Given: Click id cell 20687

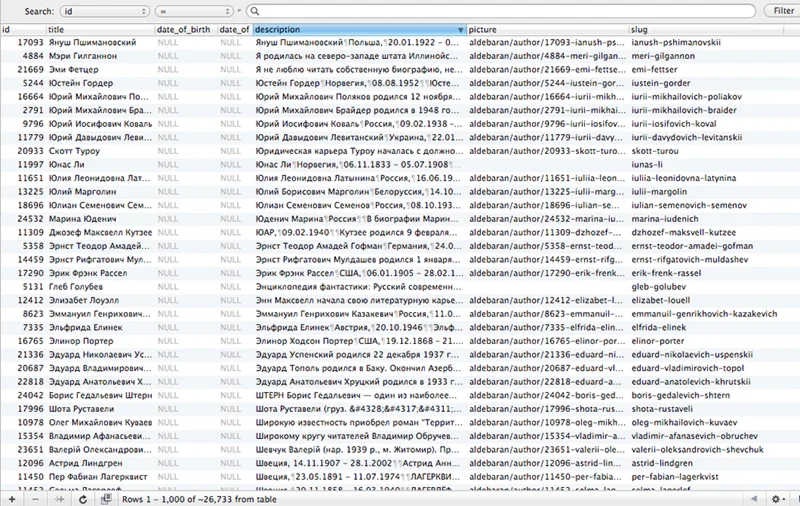Looking at the screenshot, I should point(31,368).
